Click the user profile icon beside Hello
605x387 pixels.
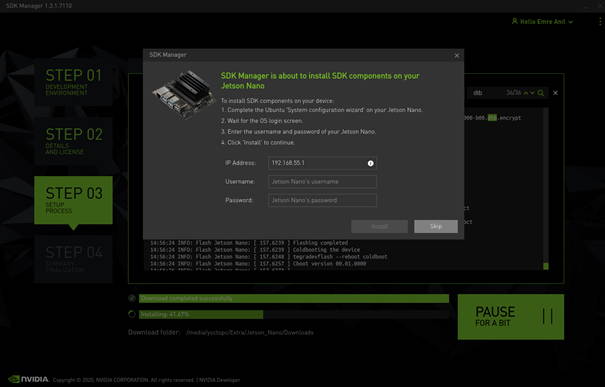point(514,21)
